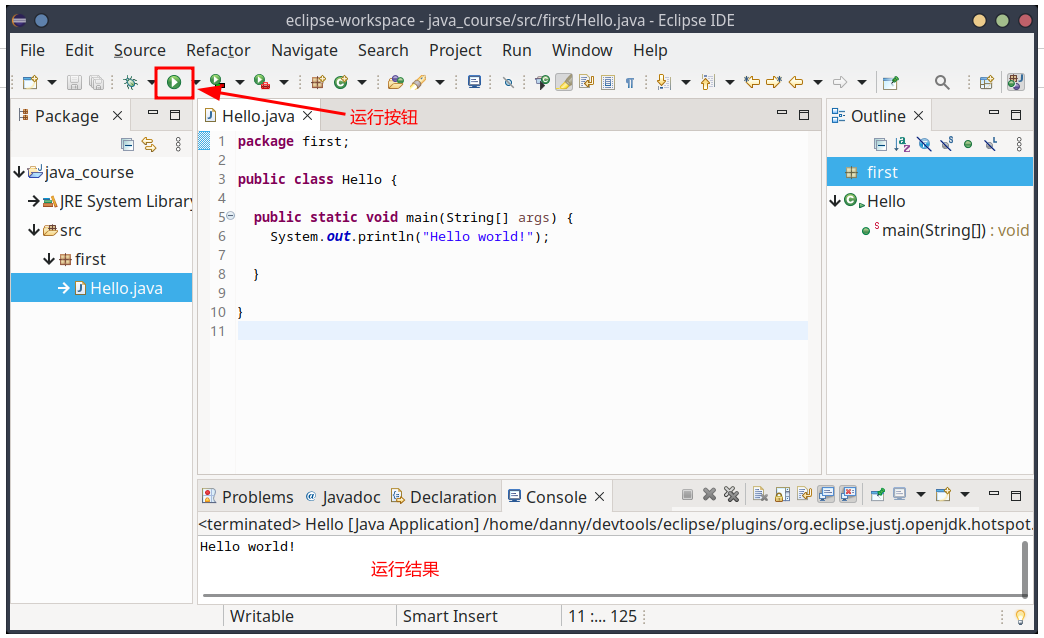The image size is (1044, 638).
Task: Toggle alphabetical Sort in Outline view
Action: [x=902, y=144]
